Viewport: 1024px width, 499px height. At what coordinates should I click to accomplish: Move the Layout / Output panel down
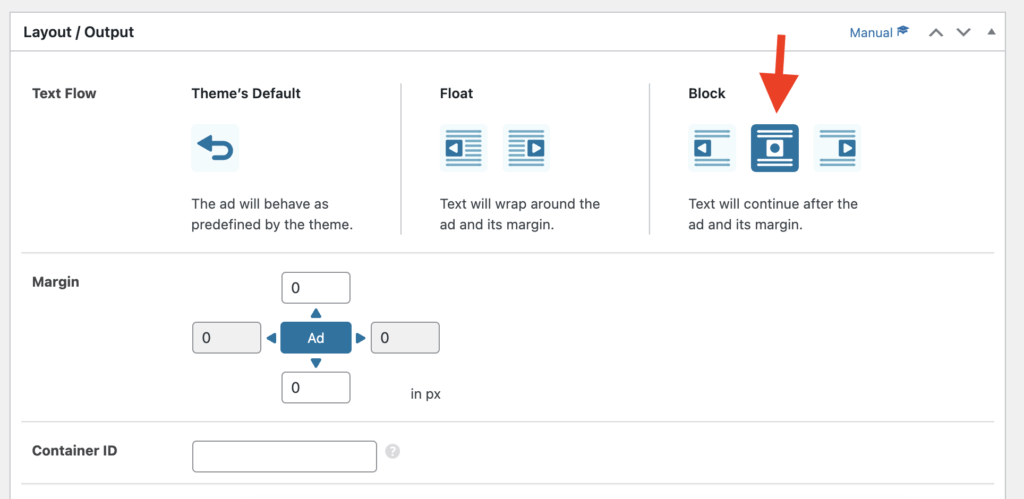[x=964, y=32]
